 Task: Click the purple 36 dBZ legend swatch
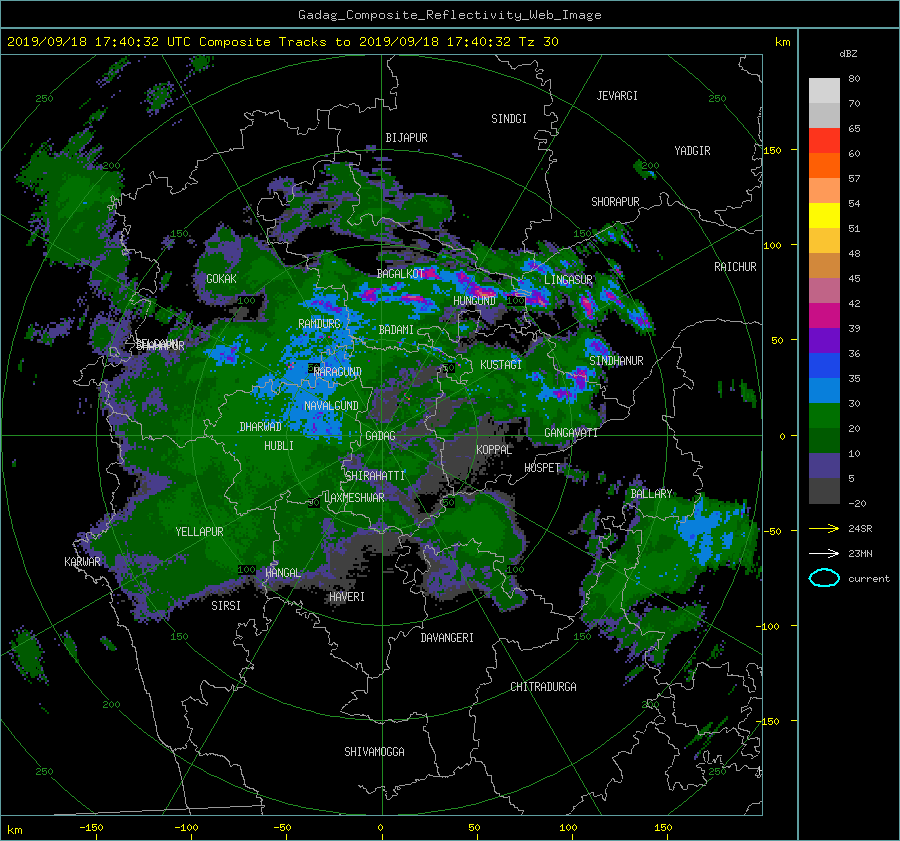pos(824,340)
